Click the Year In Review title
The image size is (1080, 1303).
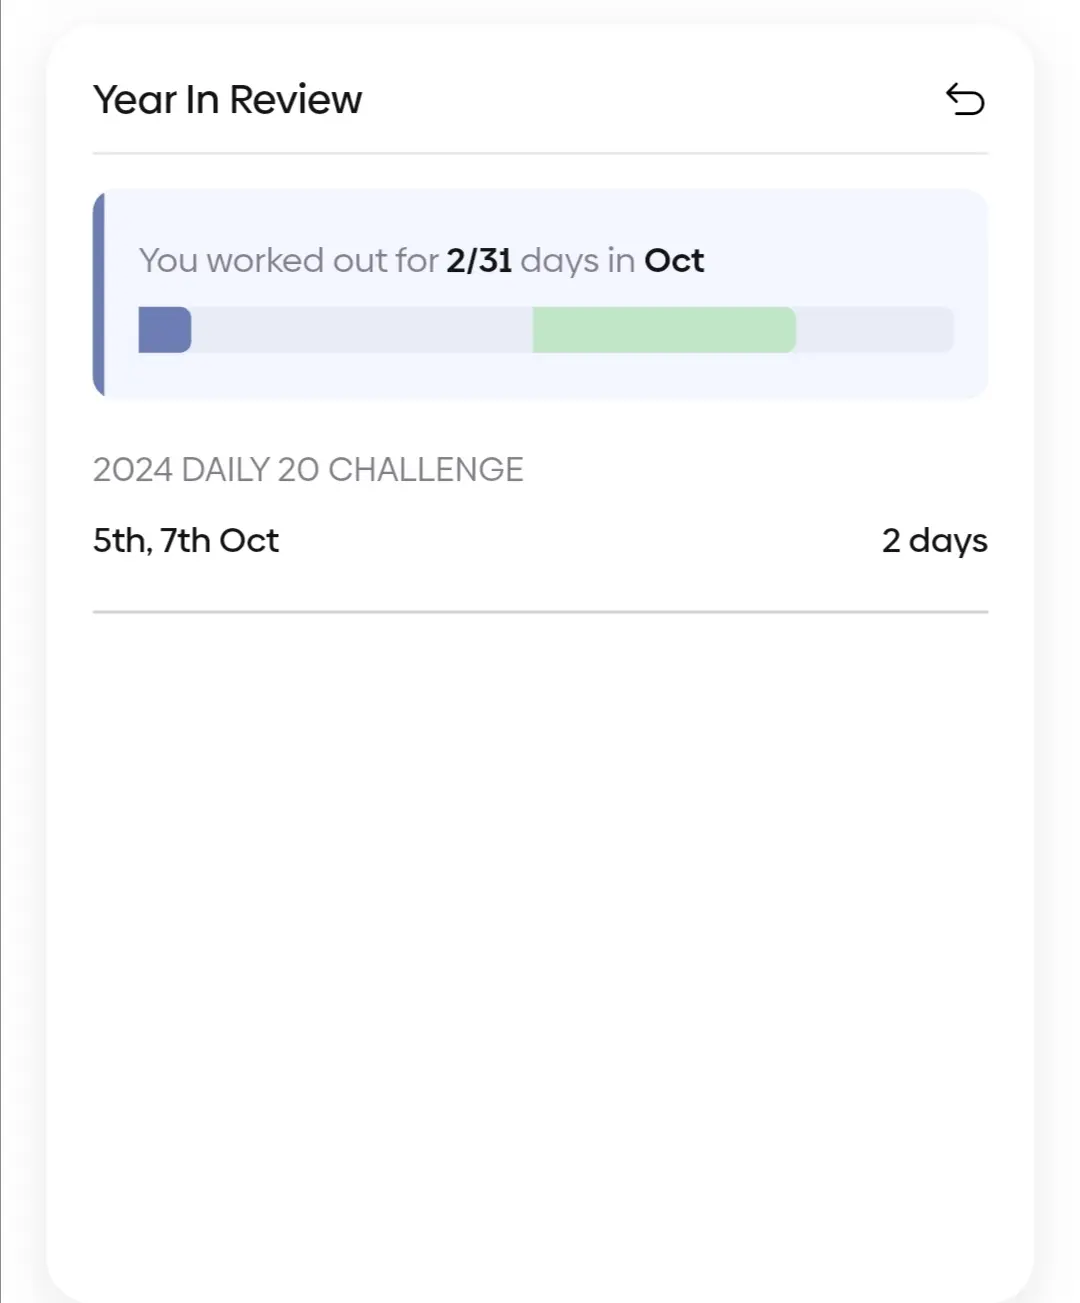click(x=227, y=100)
